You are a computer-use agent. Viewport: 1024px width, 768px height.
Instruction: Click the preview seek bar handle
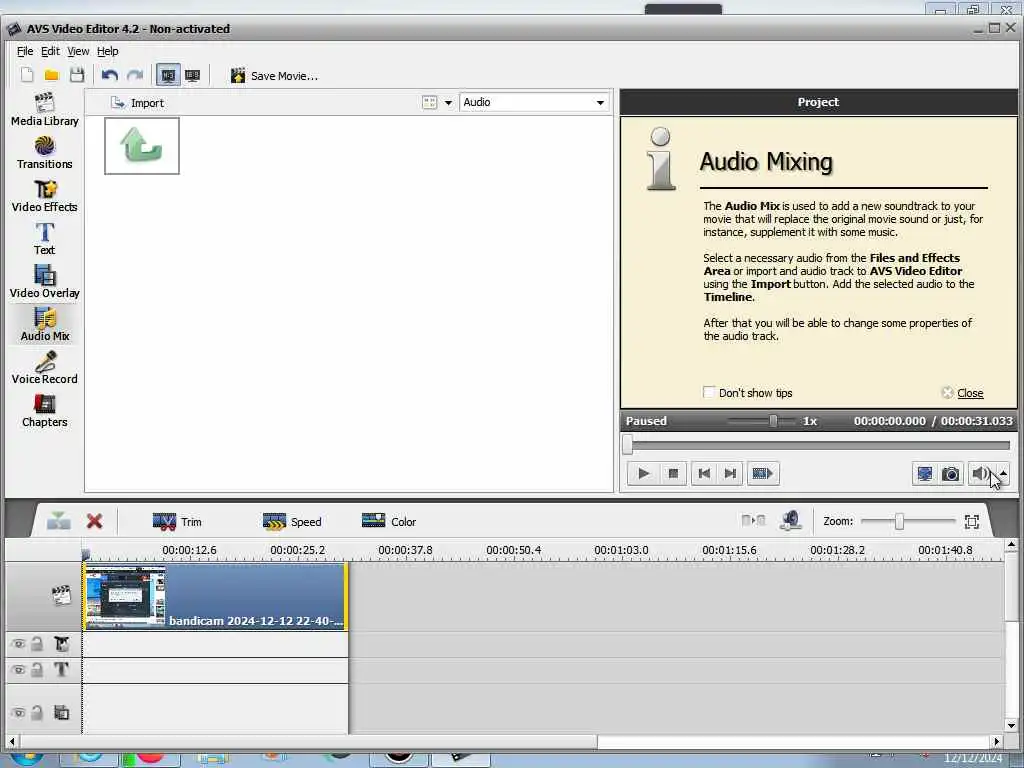point(628,445)
